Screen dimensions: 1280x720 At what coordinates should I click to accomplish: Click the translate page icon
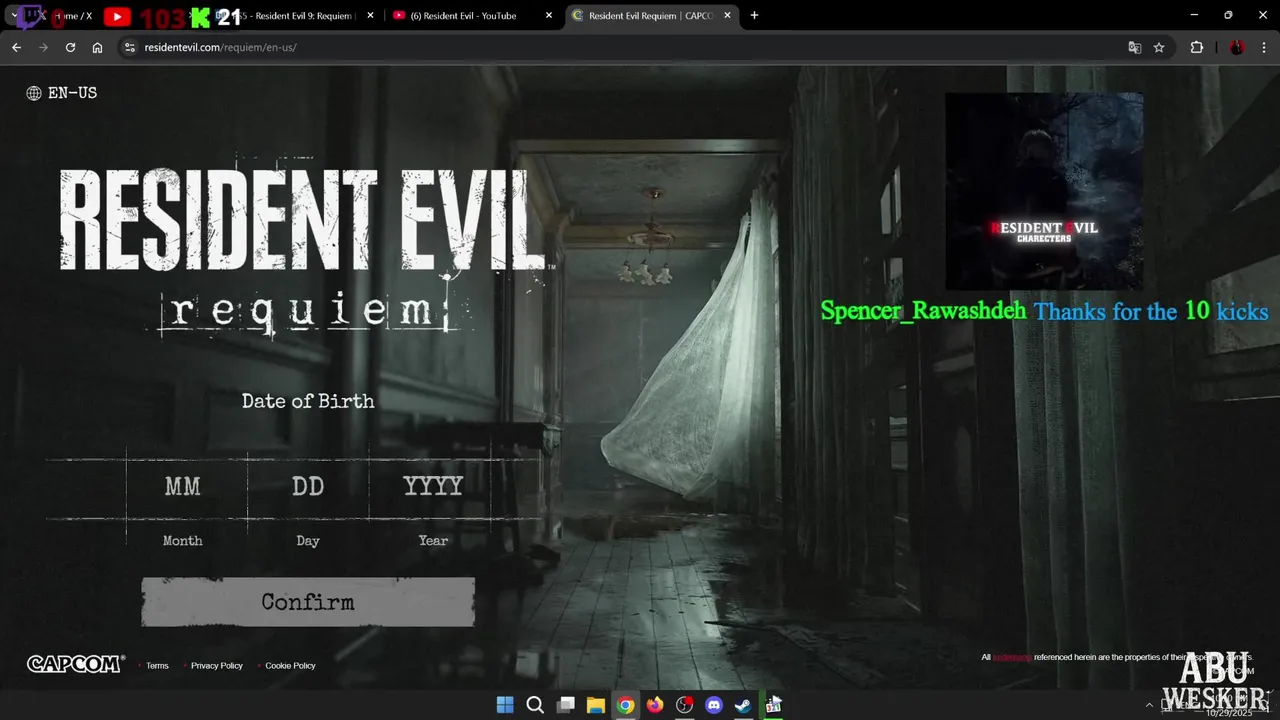click(x=1135, y=47)
